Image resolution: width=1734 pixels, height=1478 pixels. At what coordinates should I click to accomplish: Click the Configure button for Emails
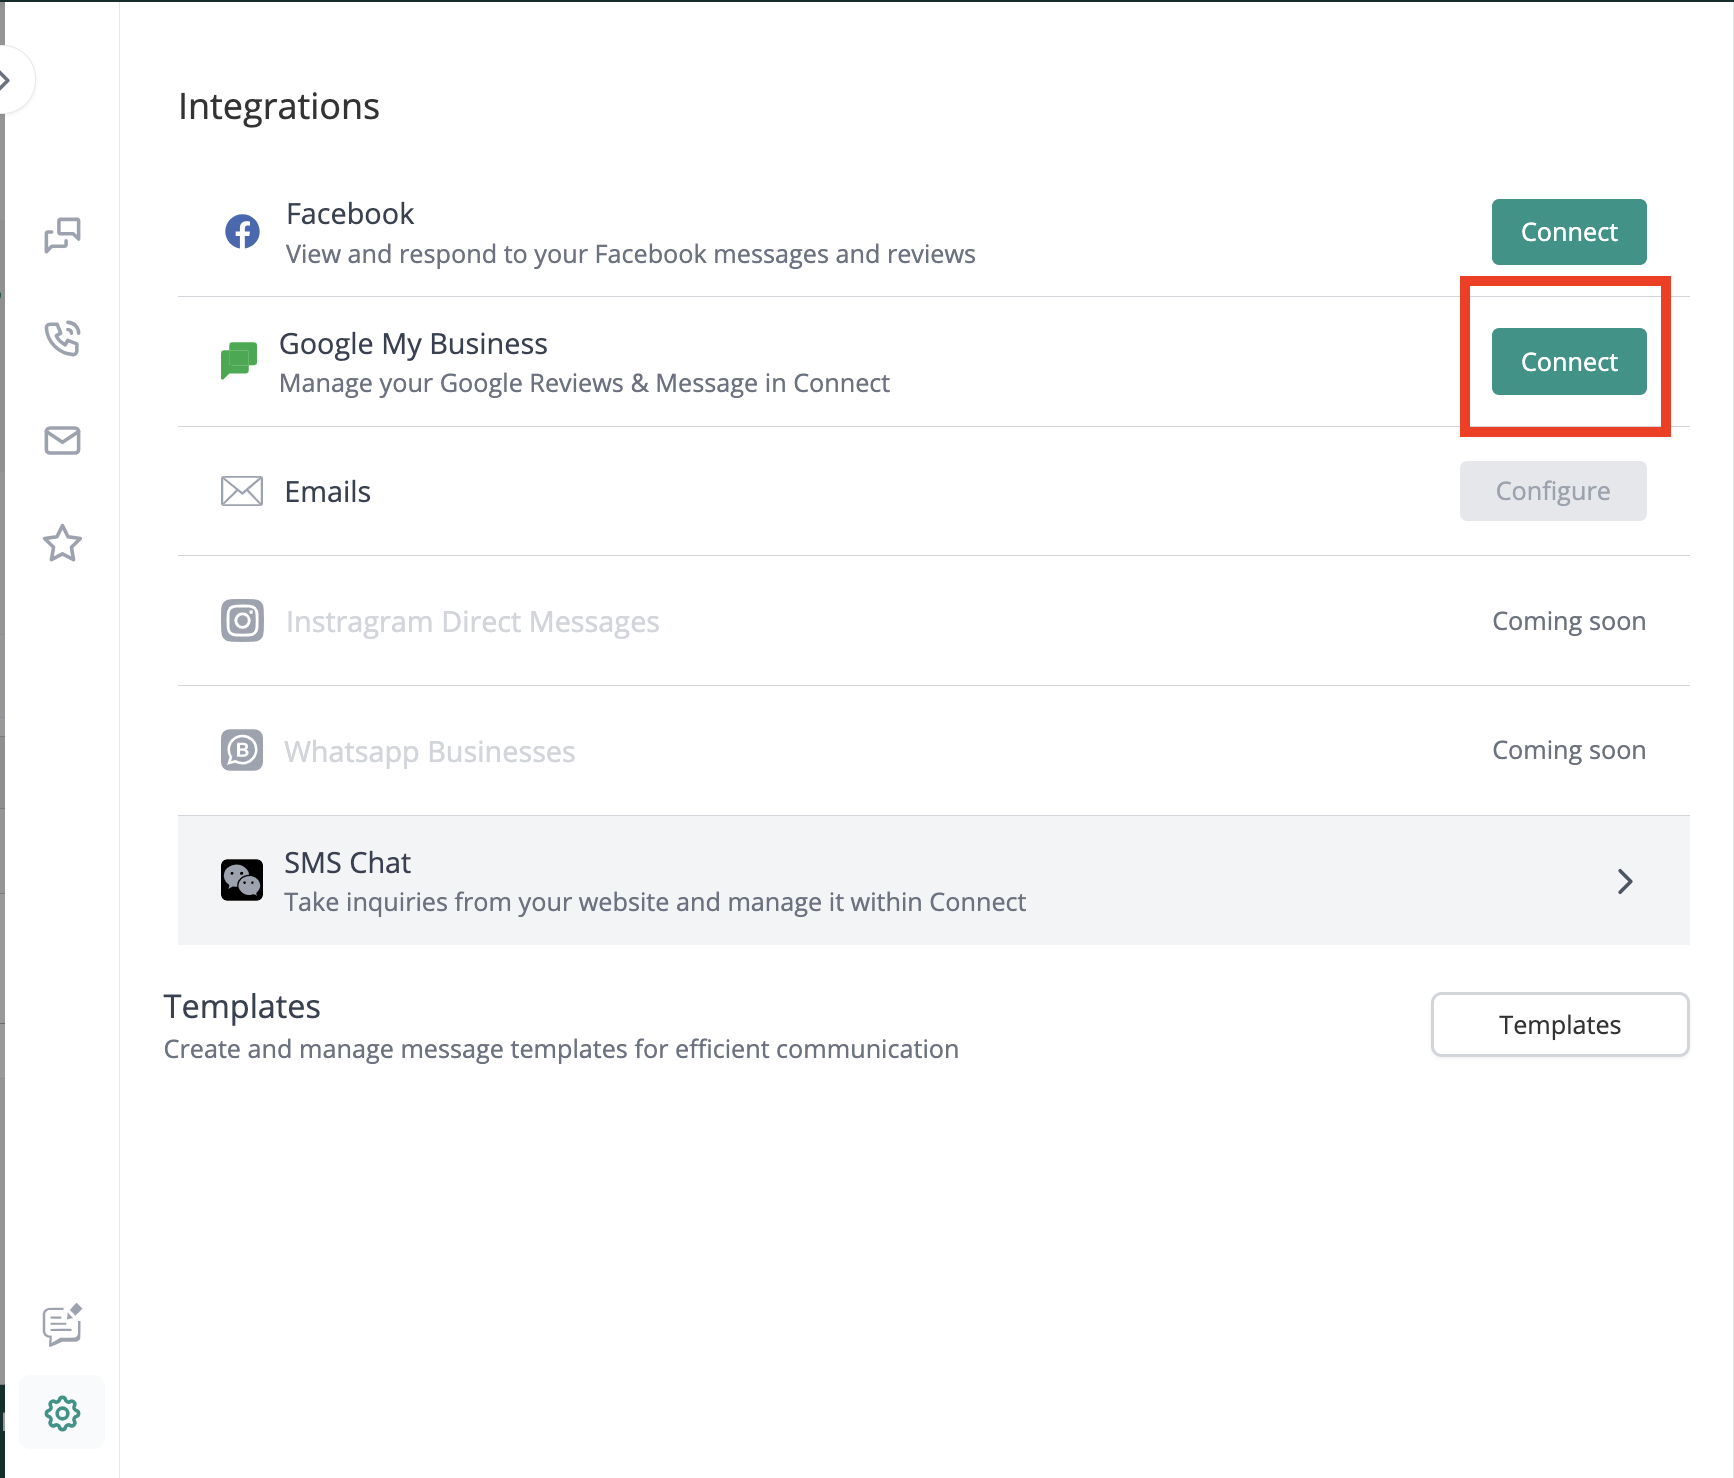pos(1553,491)
